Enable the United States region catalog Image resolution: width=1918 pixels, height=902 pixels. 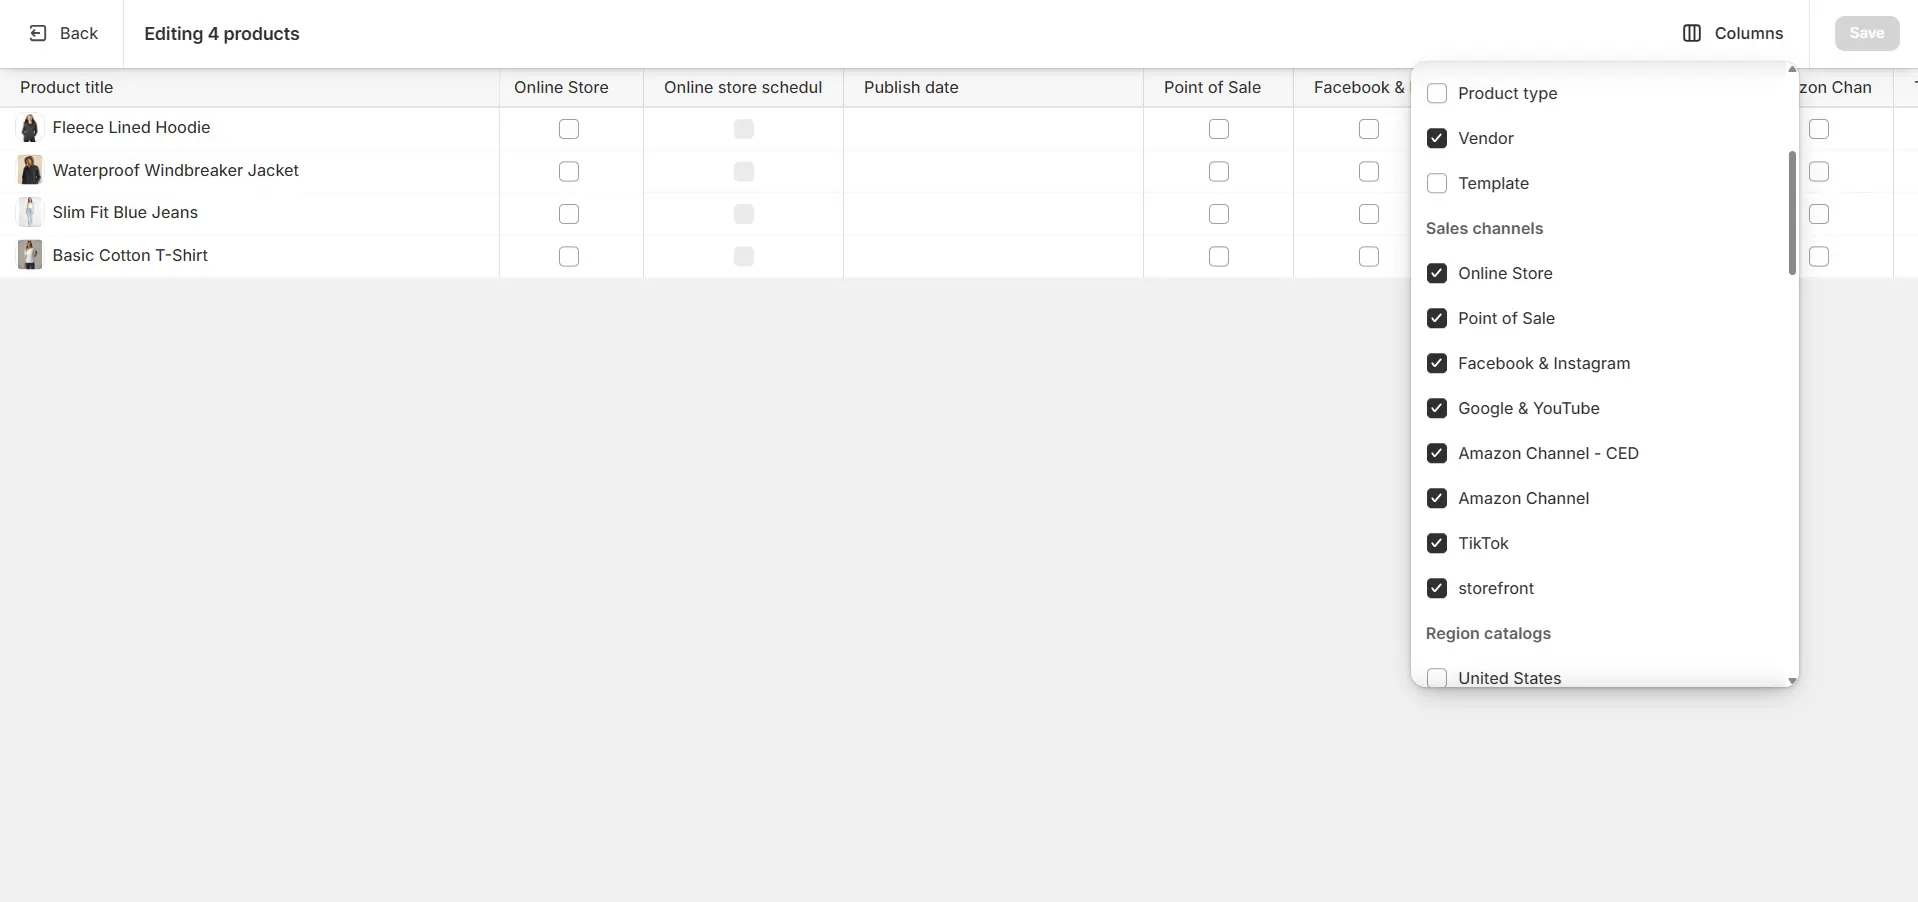(1437, 678)
